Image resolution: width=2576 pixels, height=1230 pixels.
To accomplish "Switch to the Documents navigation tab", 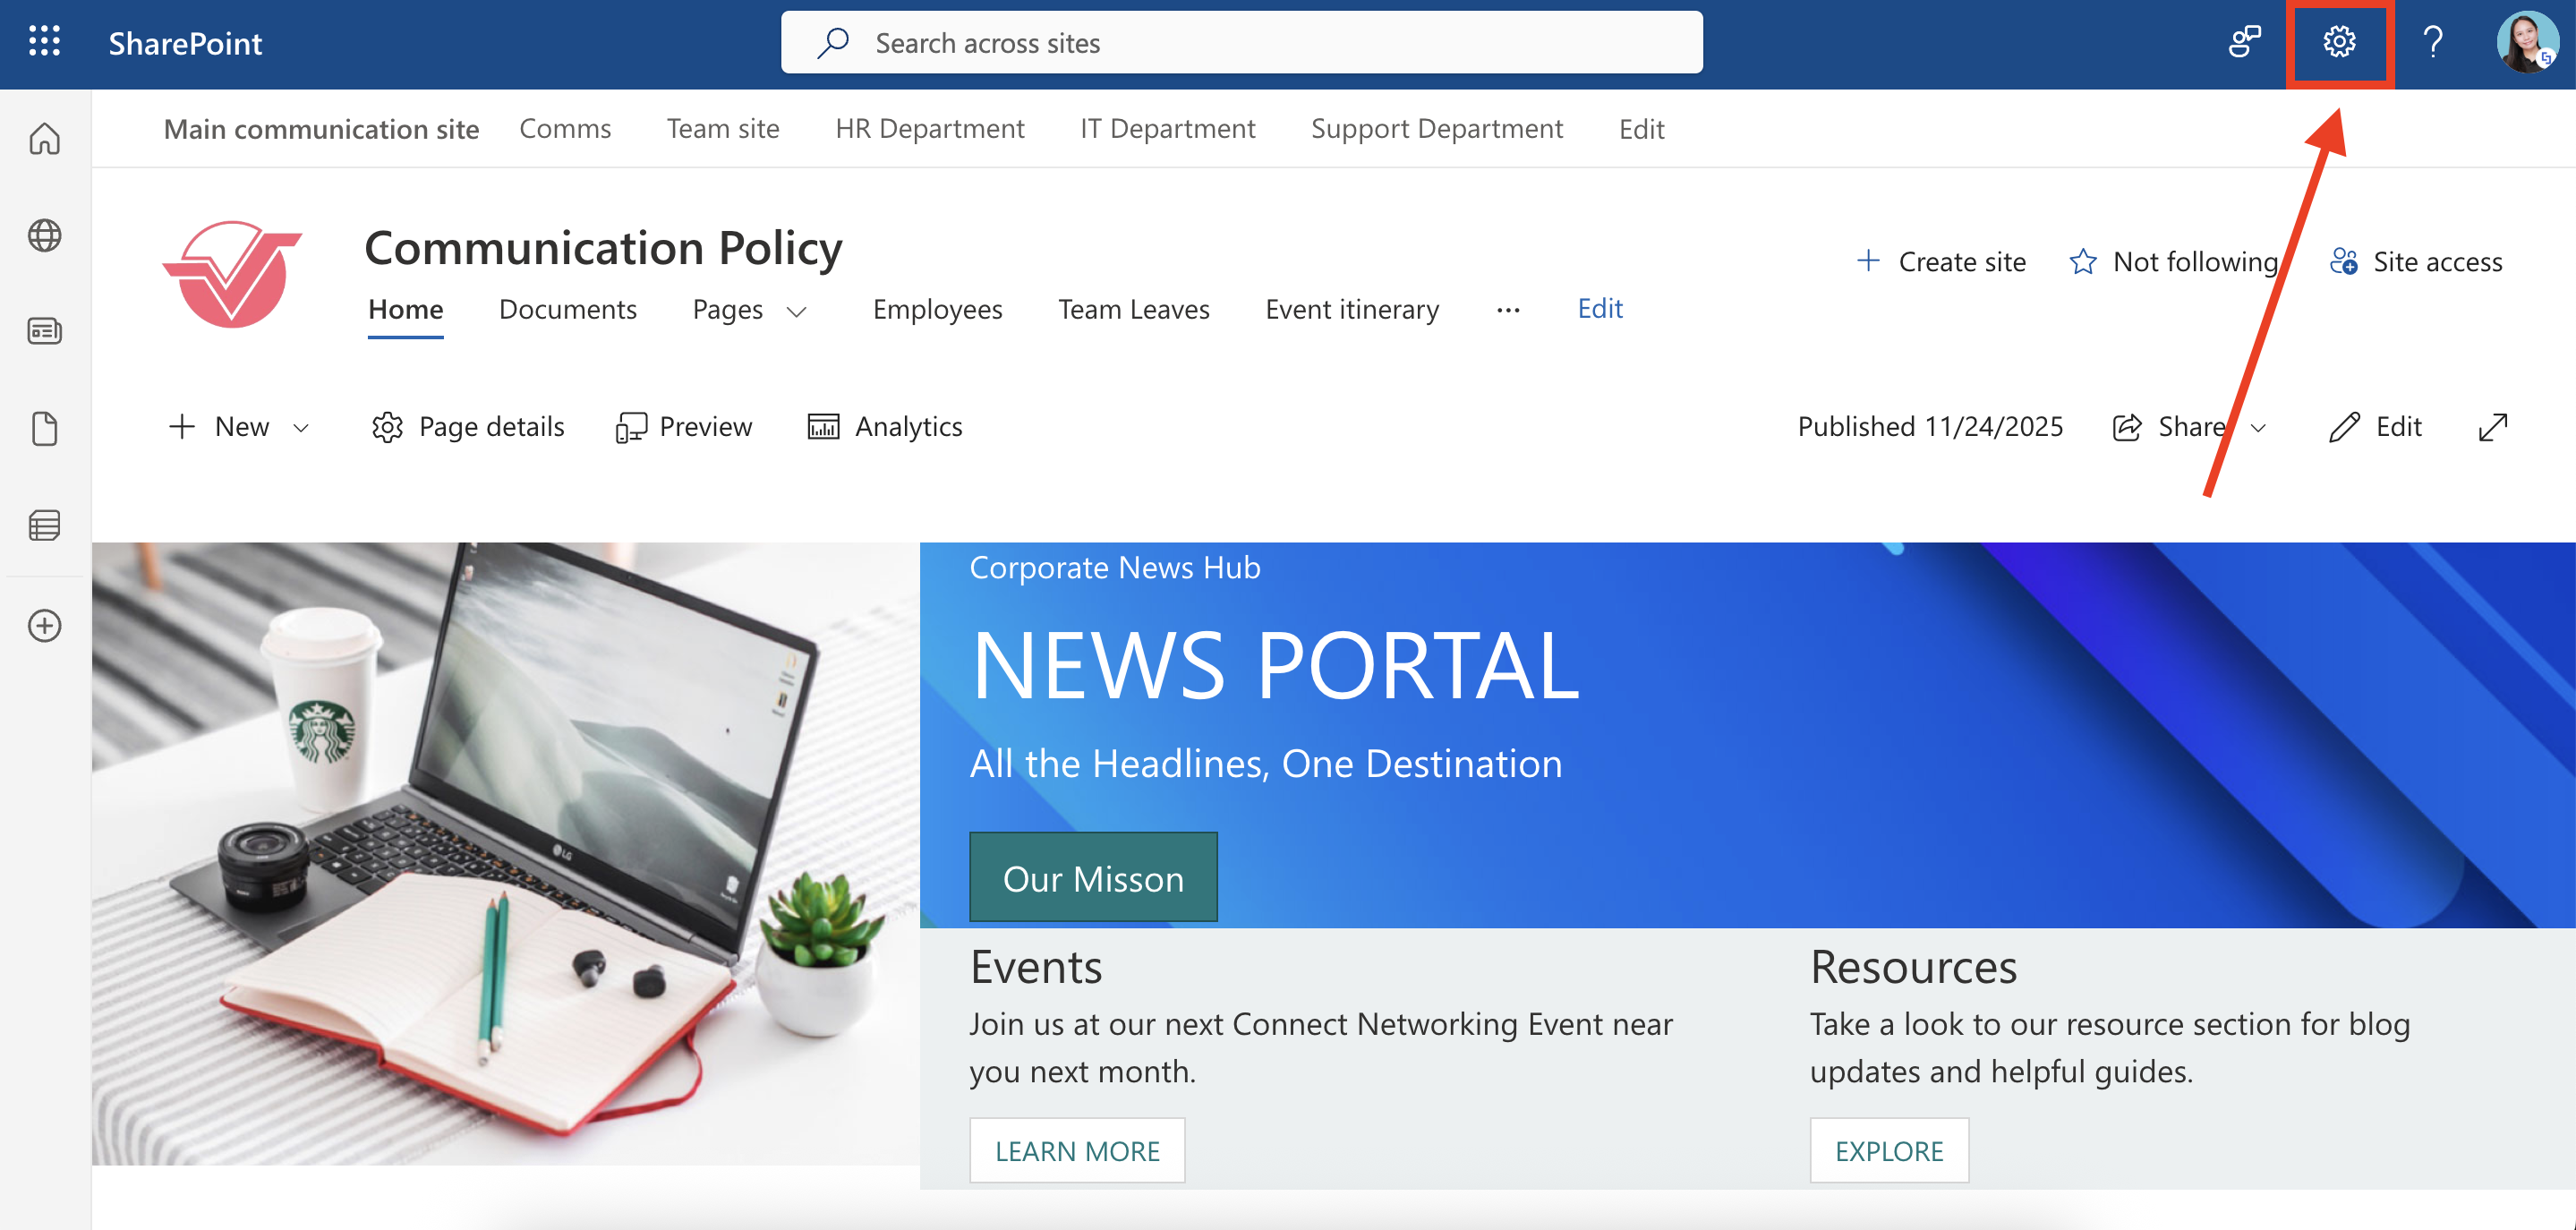I will coord(567,309).
